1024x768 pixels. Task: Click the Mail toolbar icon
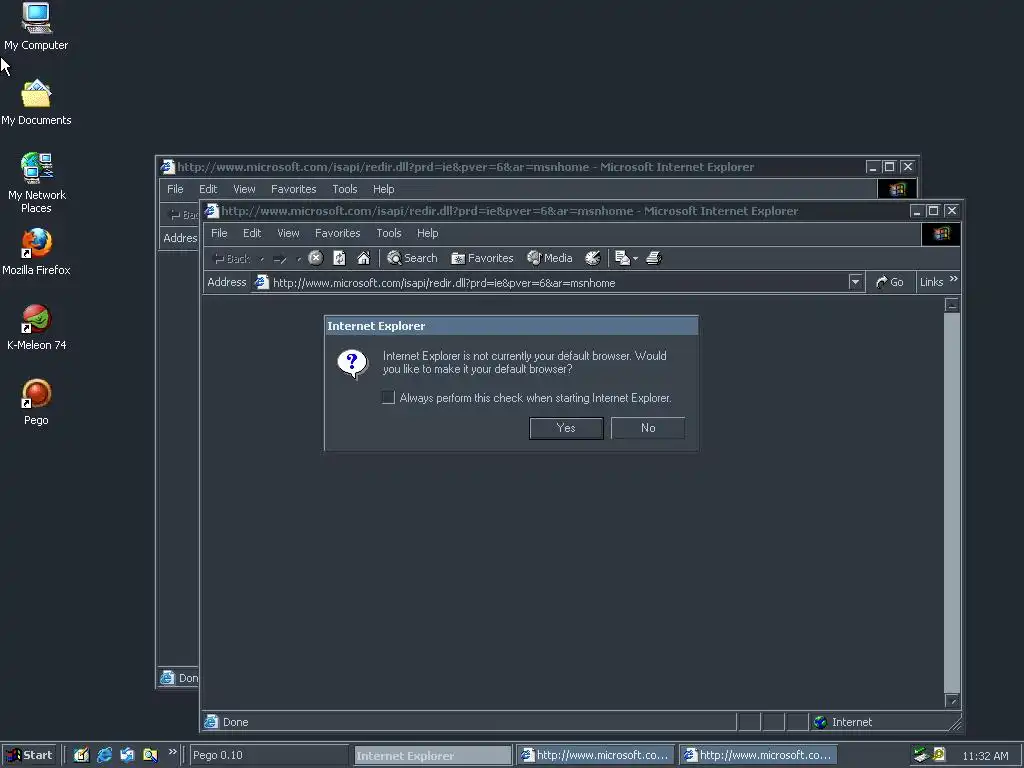622,258
